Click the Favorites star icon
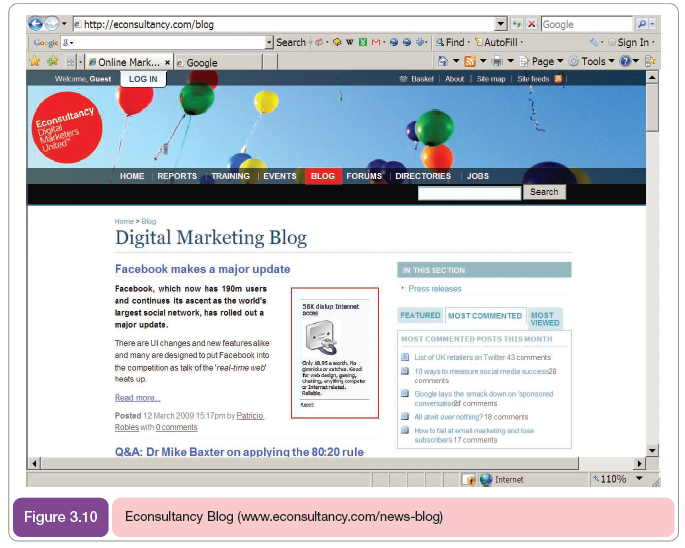The width and height of the screenshot is (685, 548). 36,61
